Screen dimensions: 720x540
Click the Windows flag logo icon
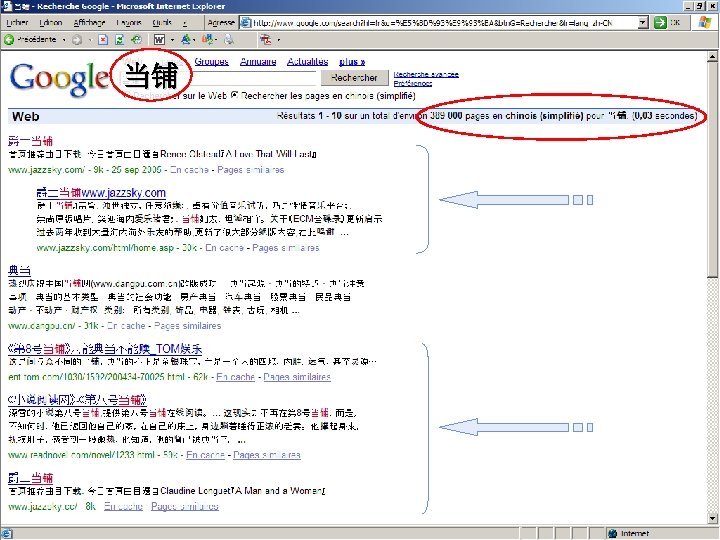704,22
